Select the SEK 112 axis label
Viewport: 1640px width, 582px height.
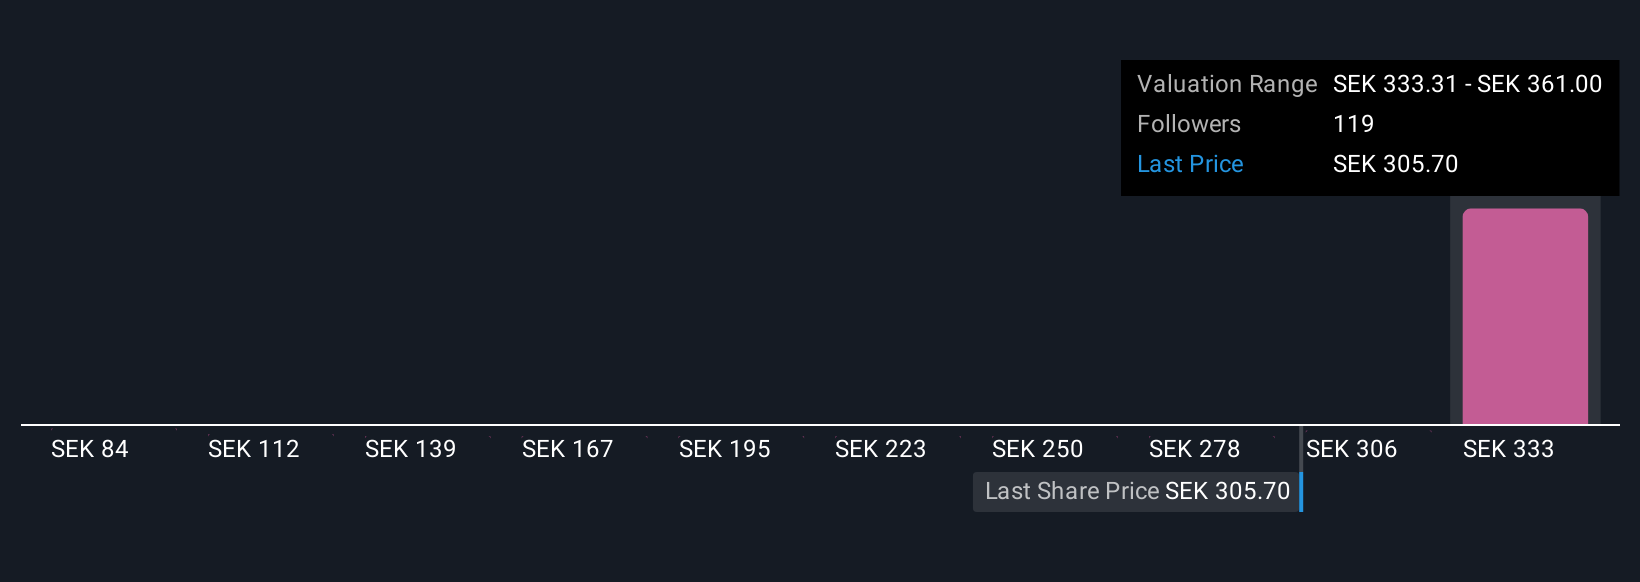click(x=254, y=449)
